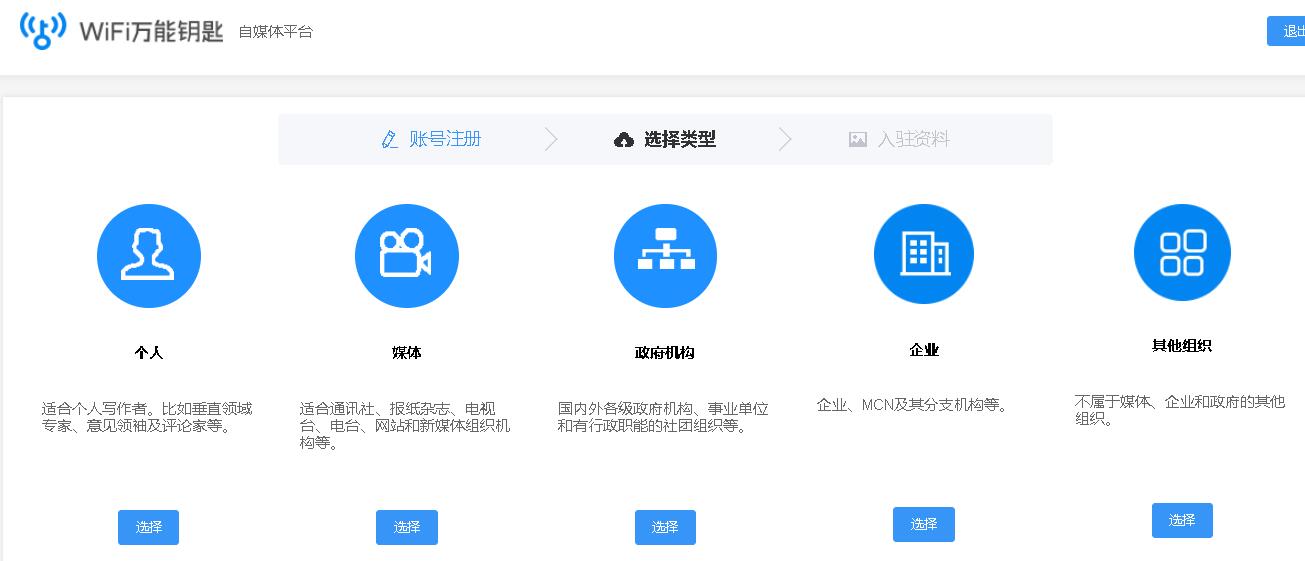Click the 自媒体平台 header text
Viewport: 1305px width, 561px height.
275,32
